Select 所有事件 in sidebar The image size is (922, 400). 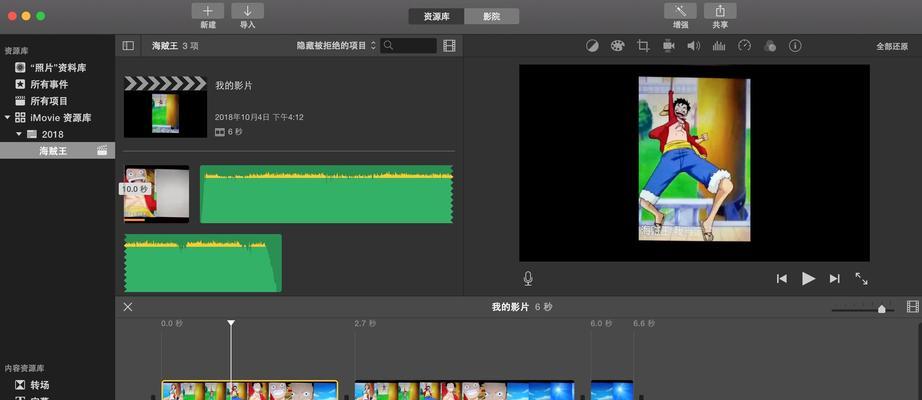[x=58, y=85]
